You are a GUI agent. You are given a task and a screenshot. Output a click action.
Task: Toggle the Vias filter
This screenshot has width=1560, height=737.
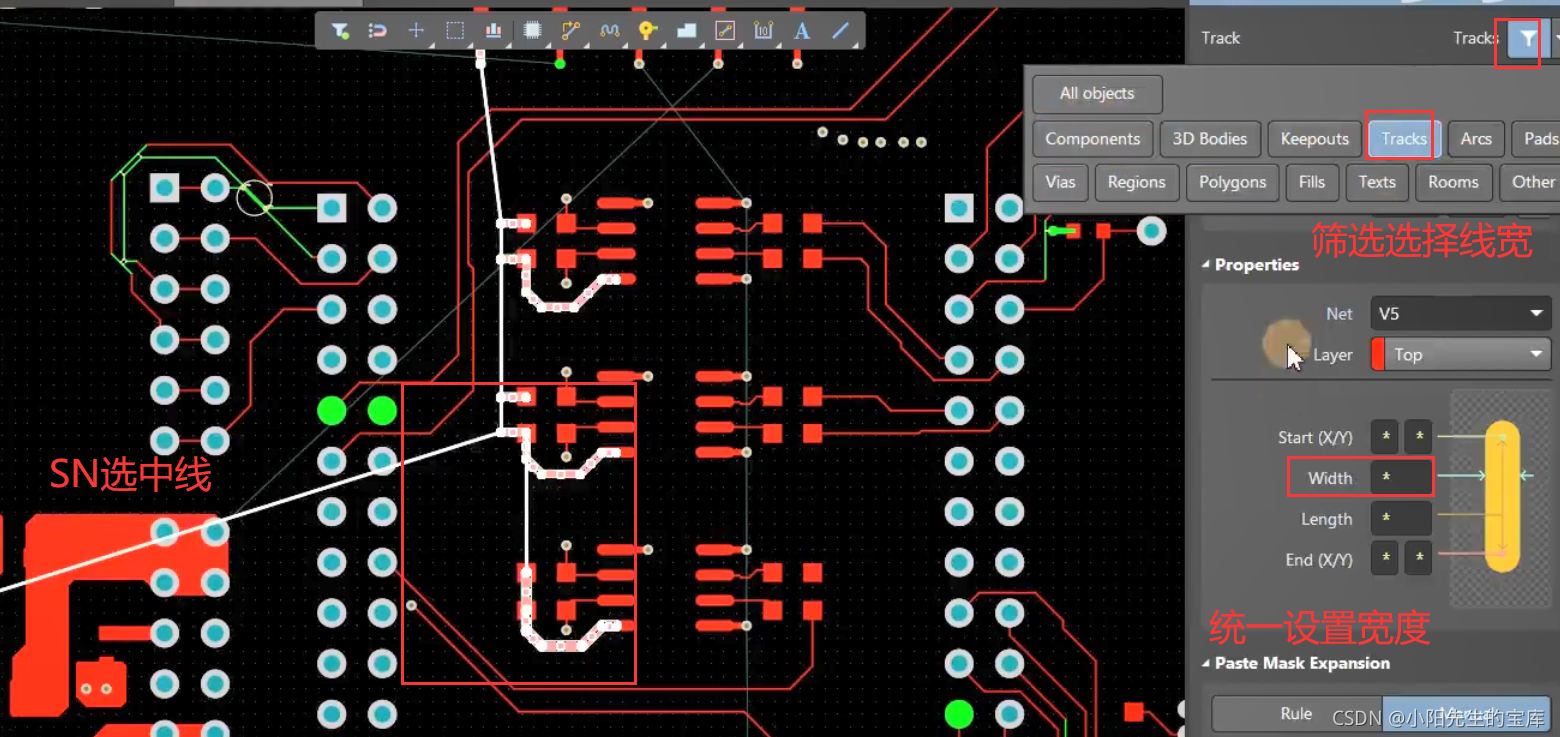click(1060, 182)
